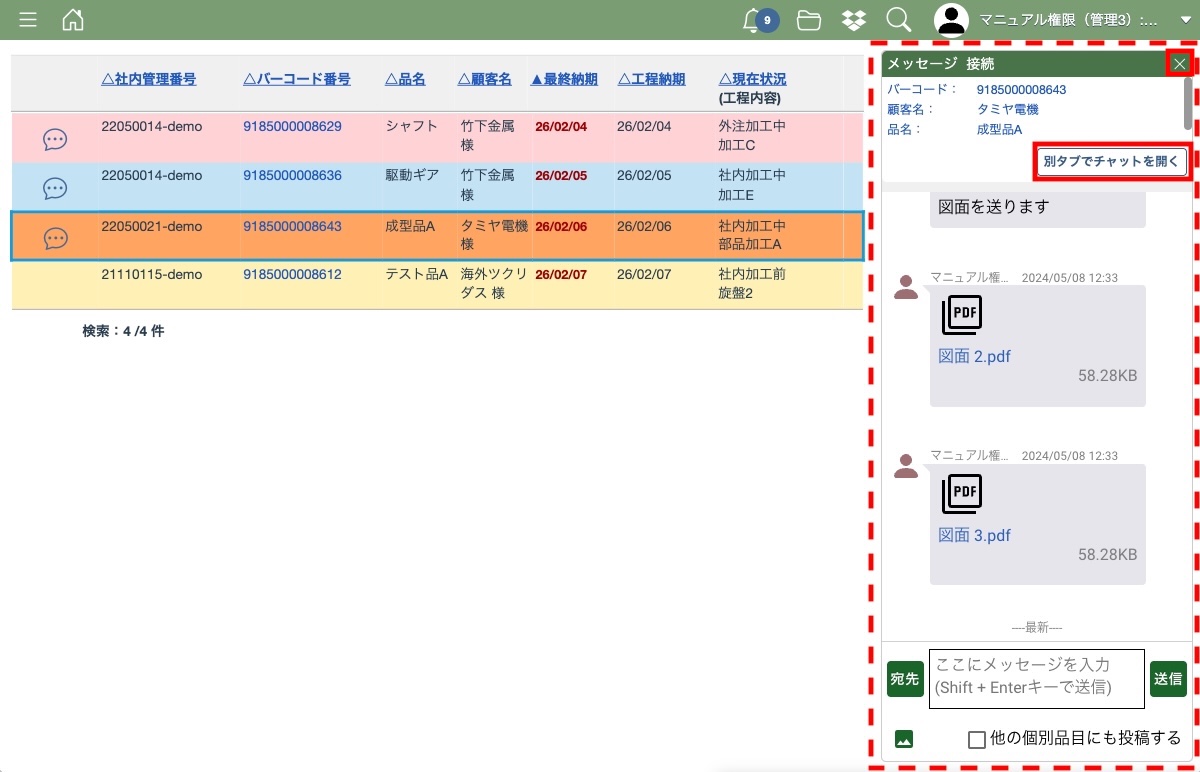Click the Dropbox icon
1200x772 pixels.
pos(854,20)
